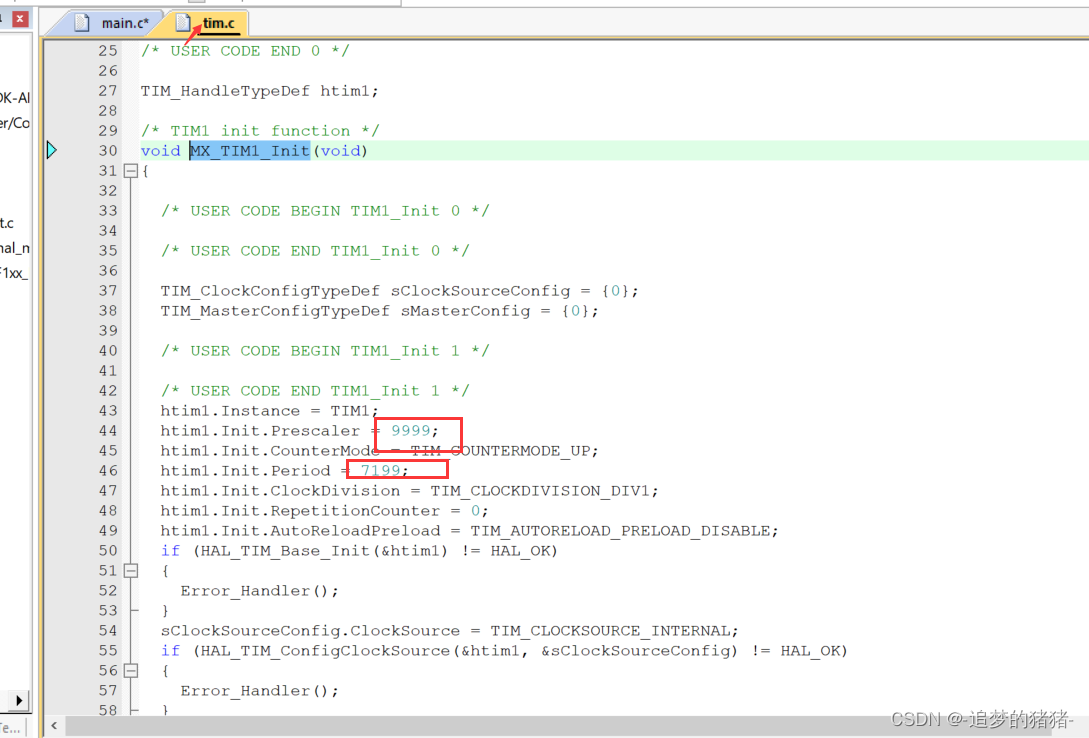Viewport: 1089px width, 738px height.
Task: Click the file icon on main.c* tab
Action: coord(82,23)
